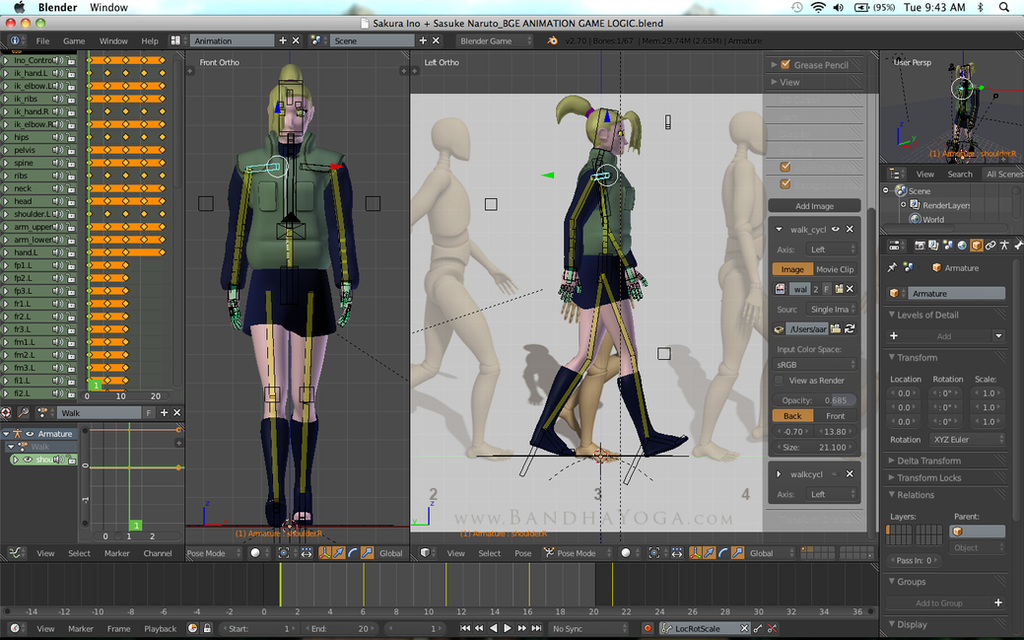Enable View as Render checkbox

click(778, 380)
